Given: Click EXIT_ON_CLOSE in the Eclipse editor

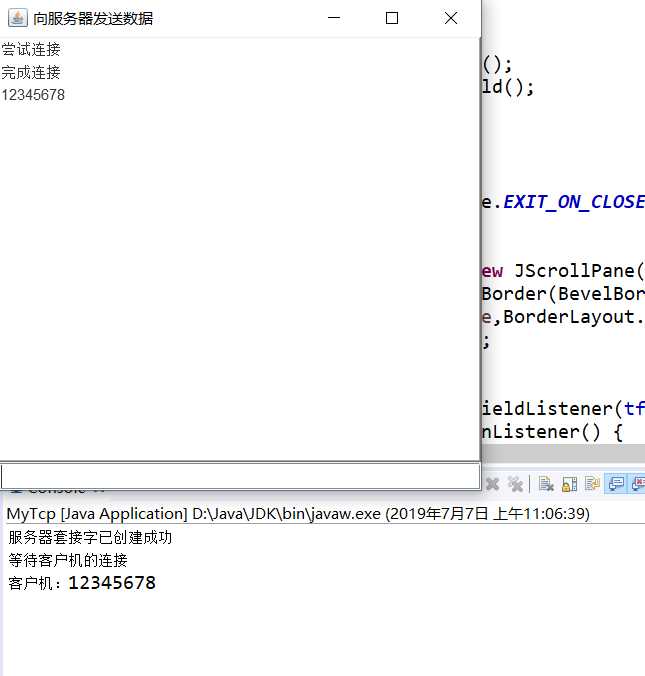Looking at the screenshot, I should [x=574, y=202].
